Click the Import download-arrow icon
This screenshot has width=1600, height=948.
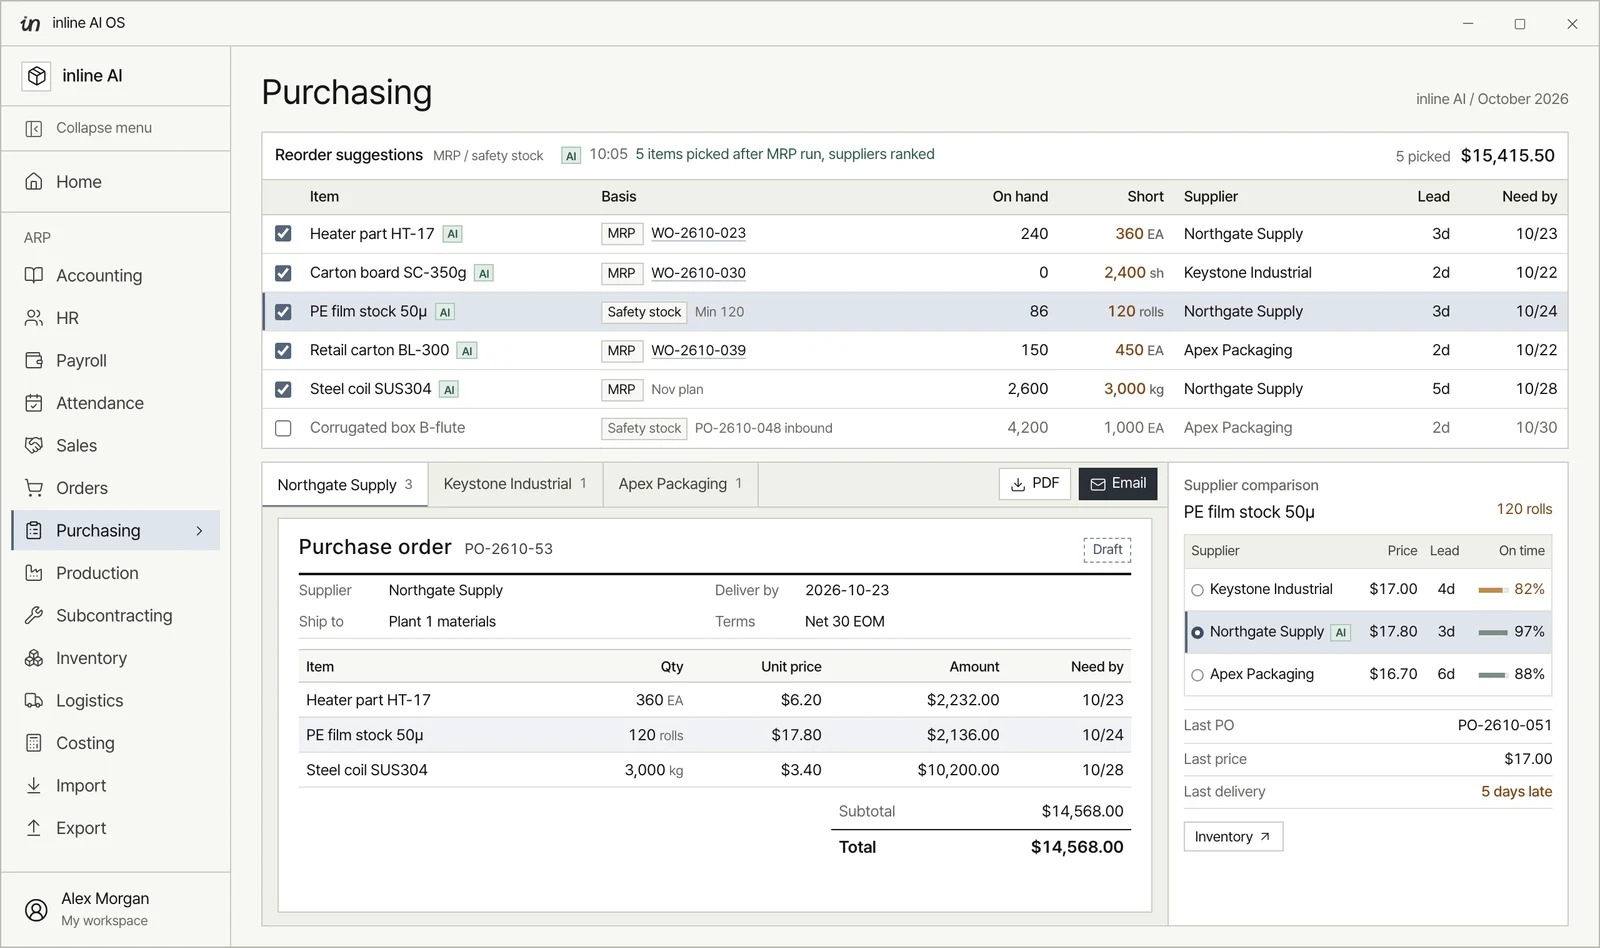pyautogui.click(x=34, y=785)
